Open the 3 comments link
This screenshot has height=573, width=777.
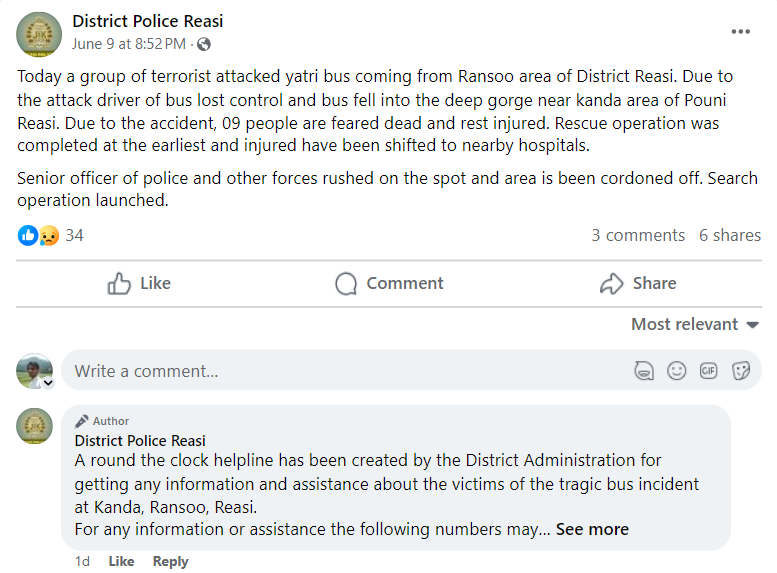[x=638, y=236]
